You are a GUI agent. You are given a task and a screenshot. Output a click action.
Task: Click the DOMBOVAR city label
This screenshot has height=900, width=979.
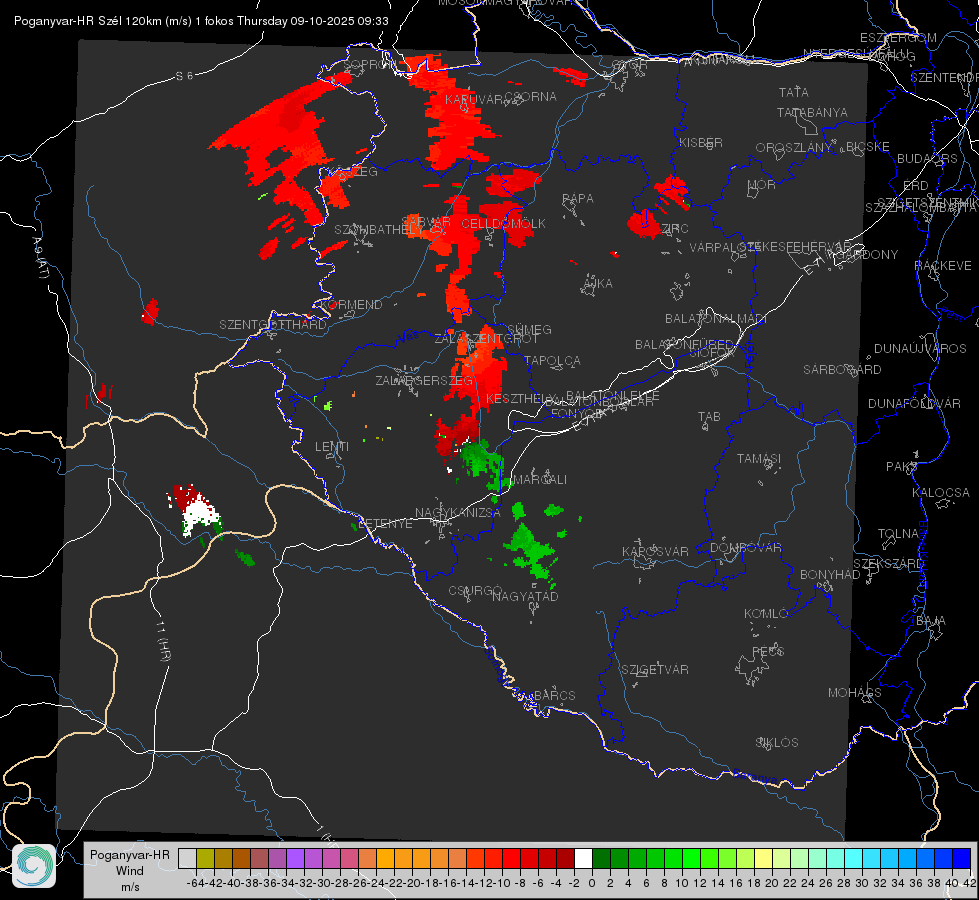click(x=745, y=548)
